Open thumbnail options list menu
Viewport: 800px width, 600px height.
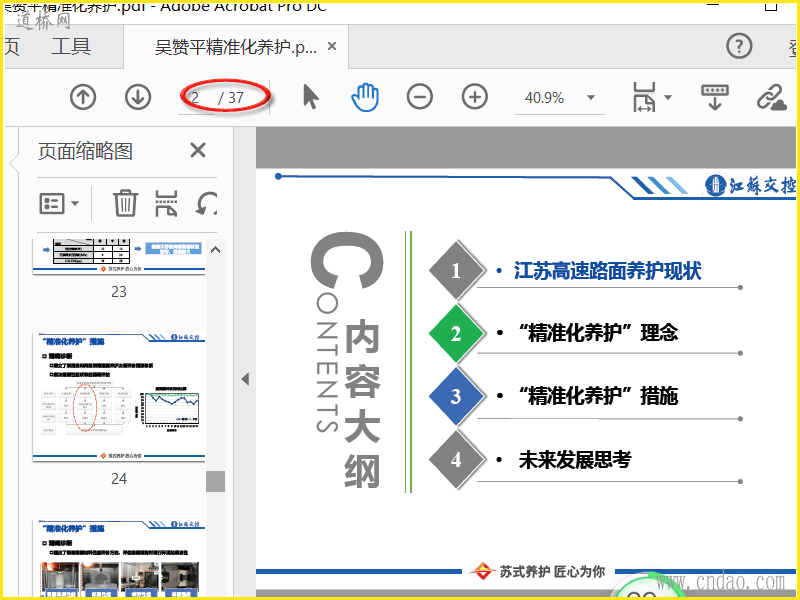pyautogui.click(x=59, y=204)
